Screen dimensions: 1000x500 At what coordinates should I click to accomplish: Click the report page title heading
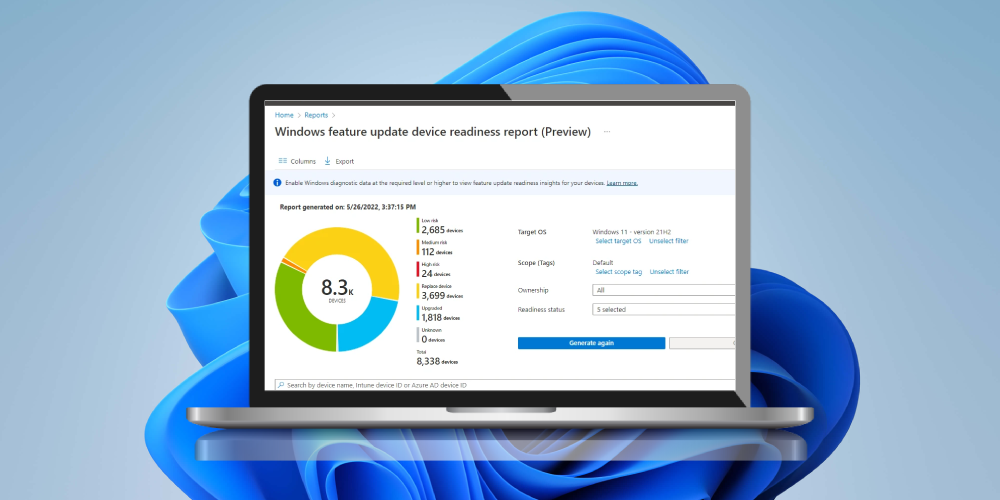(432, 132)
